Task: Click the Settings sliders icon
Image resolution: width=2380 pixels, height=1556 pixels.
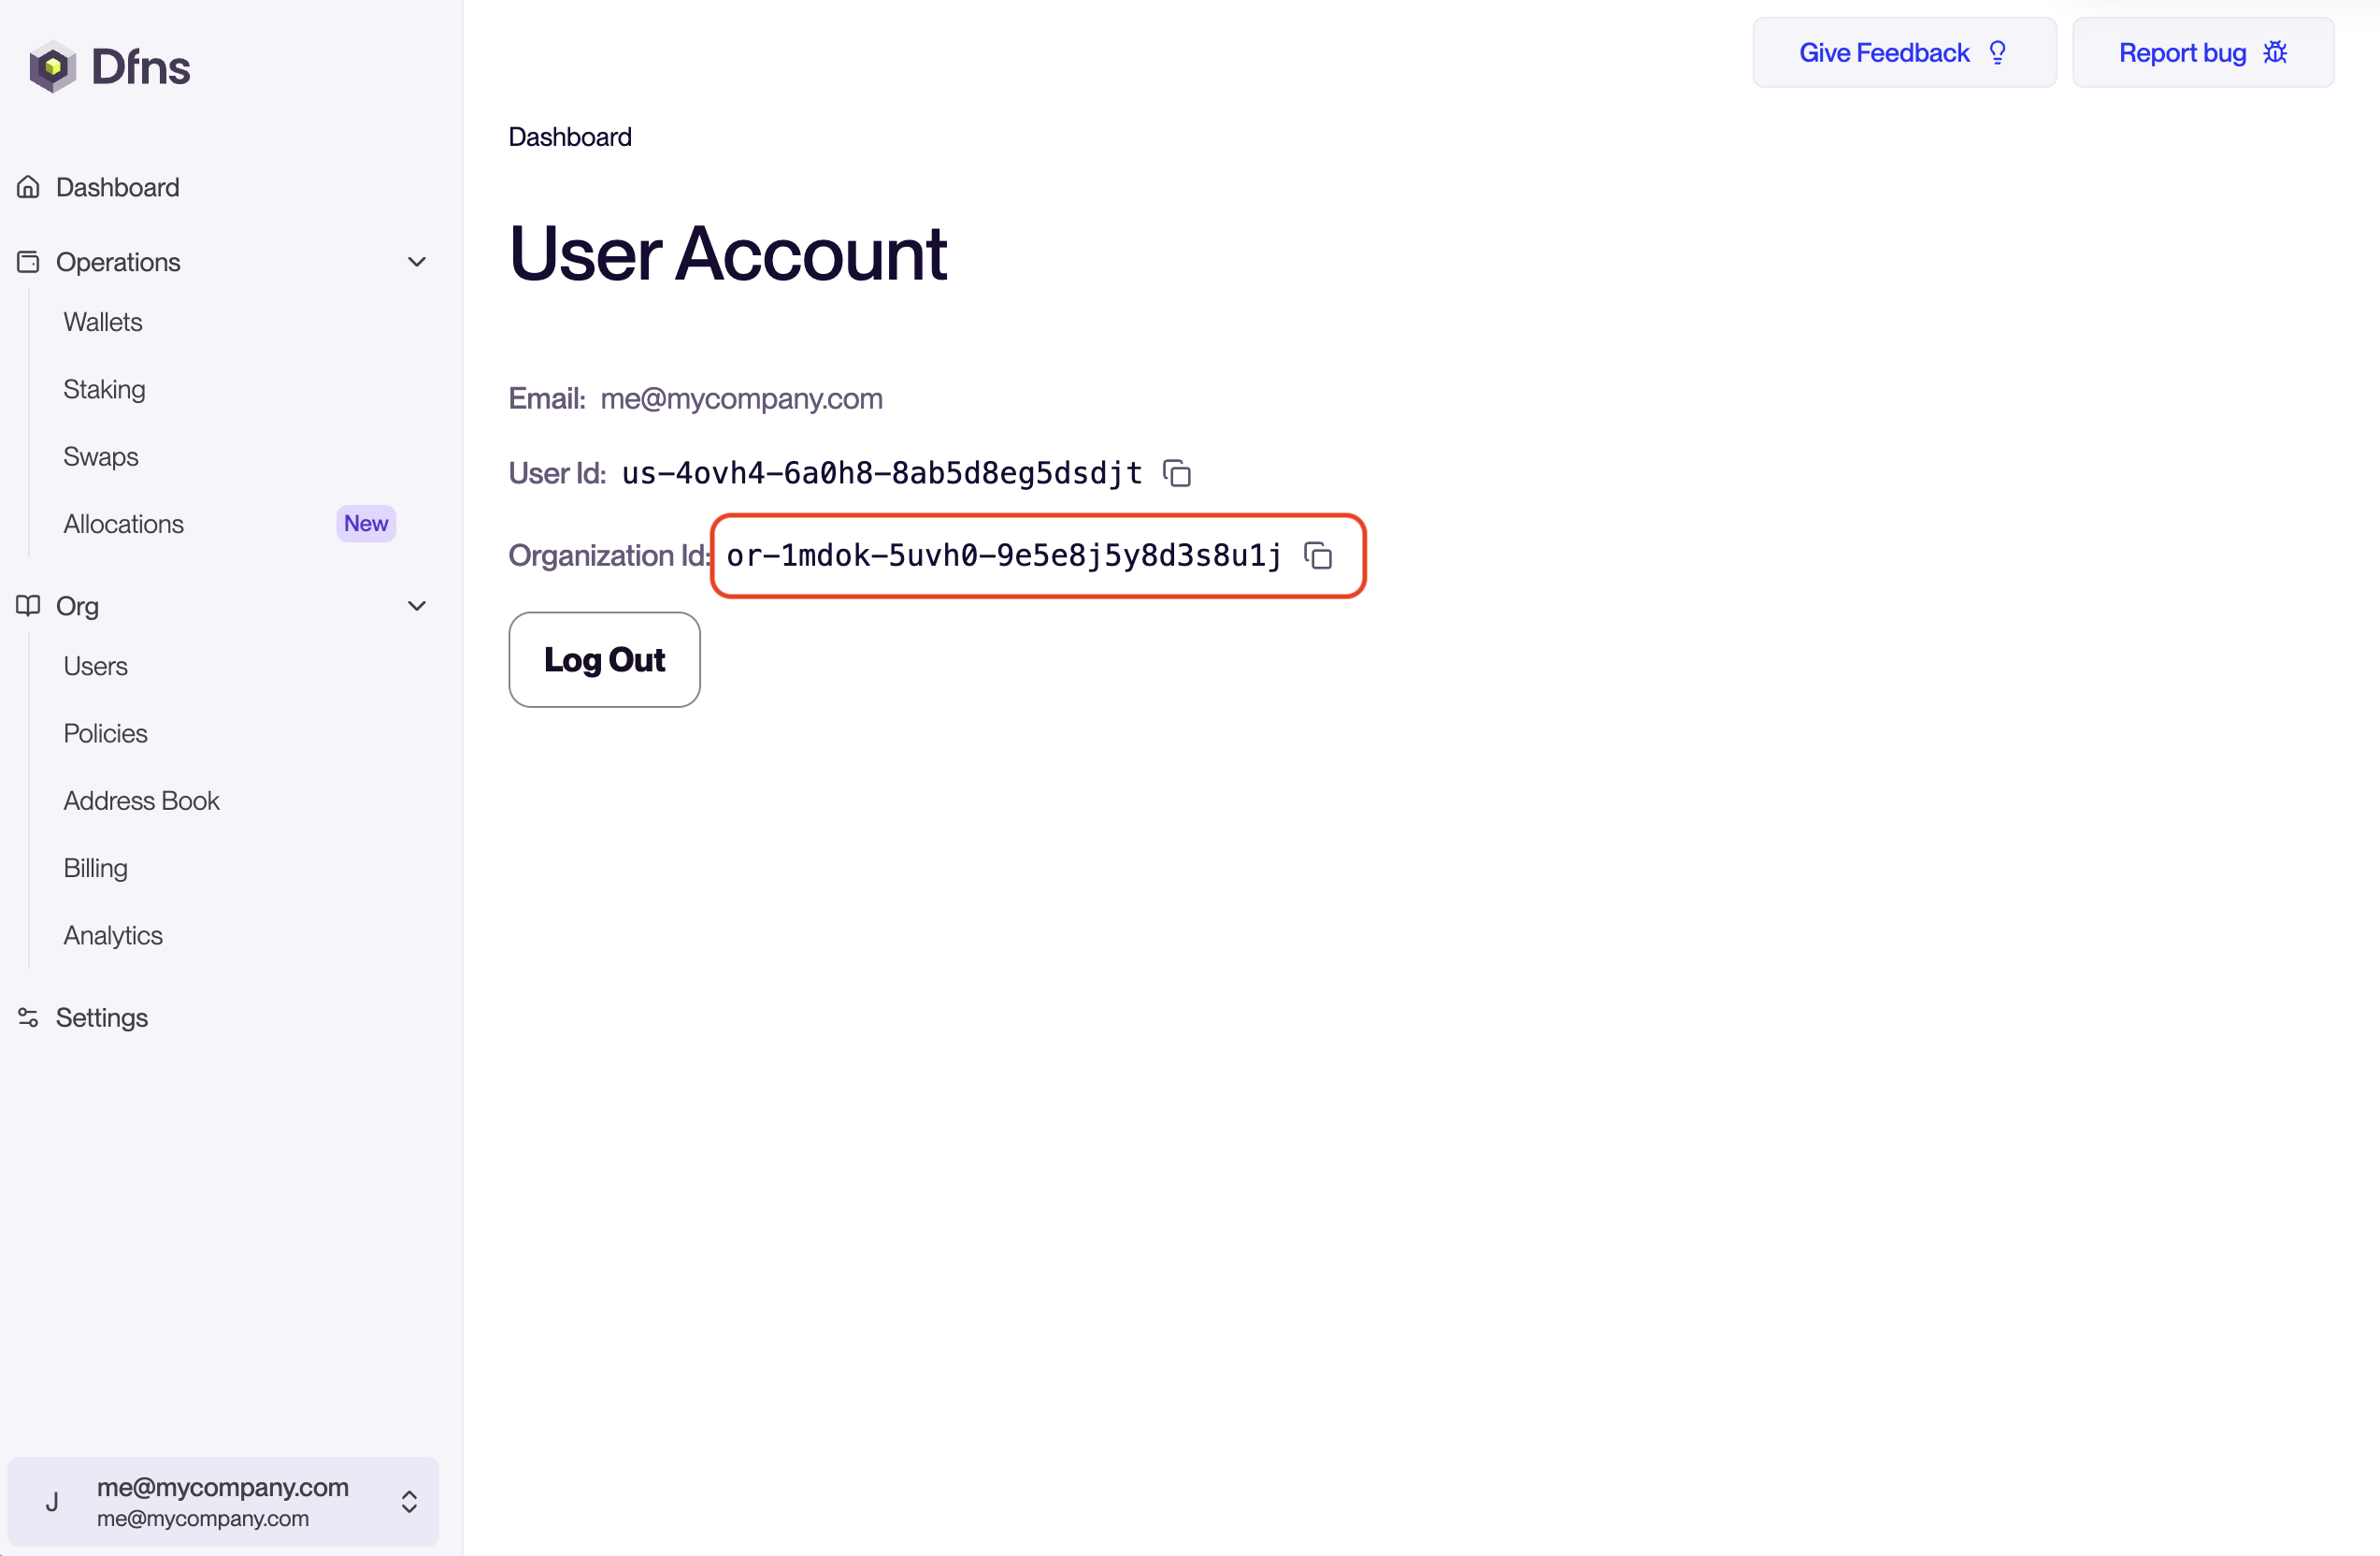Action: (x=28, y=1017)
